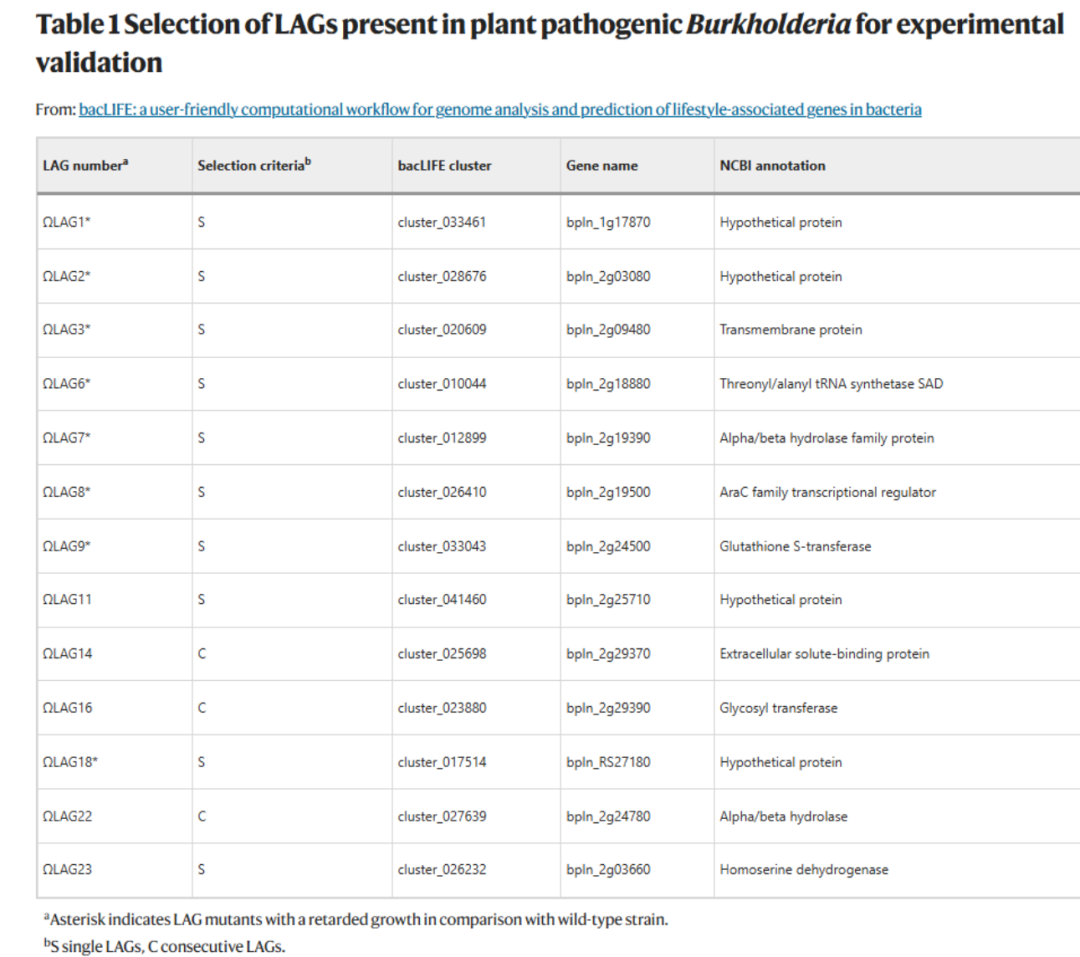
Task: Click the Selection criteria column header
Action: [254, 165]
